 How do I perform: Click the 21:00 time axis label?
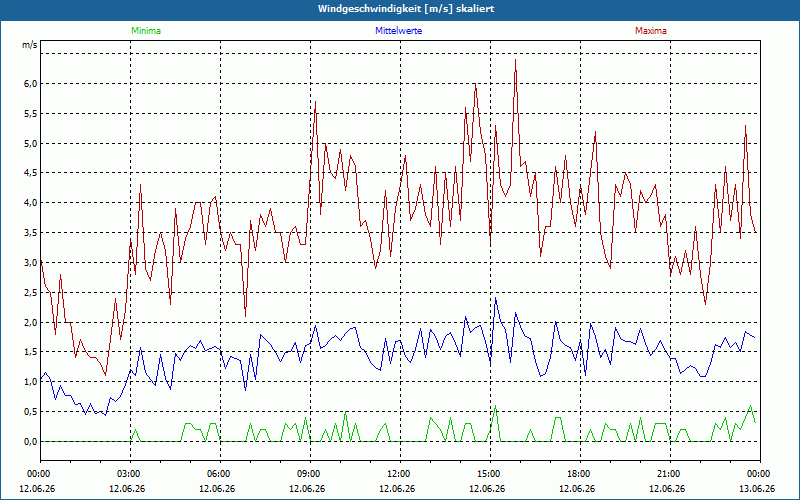pos(670,474)
